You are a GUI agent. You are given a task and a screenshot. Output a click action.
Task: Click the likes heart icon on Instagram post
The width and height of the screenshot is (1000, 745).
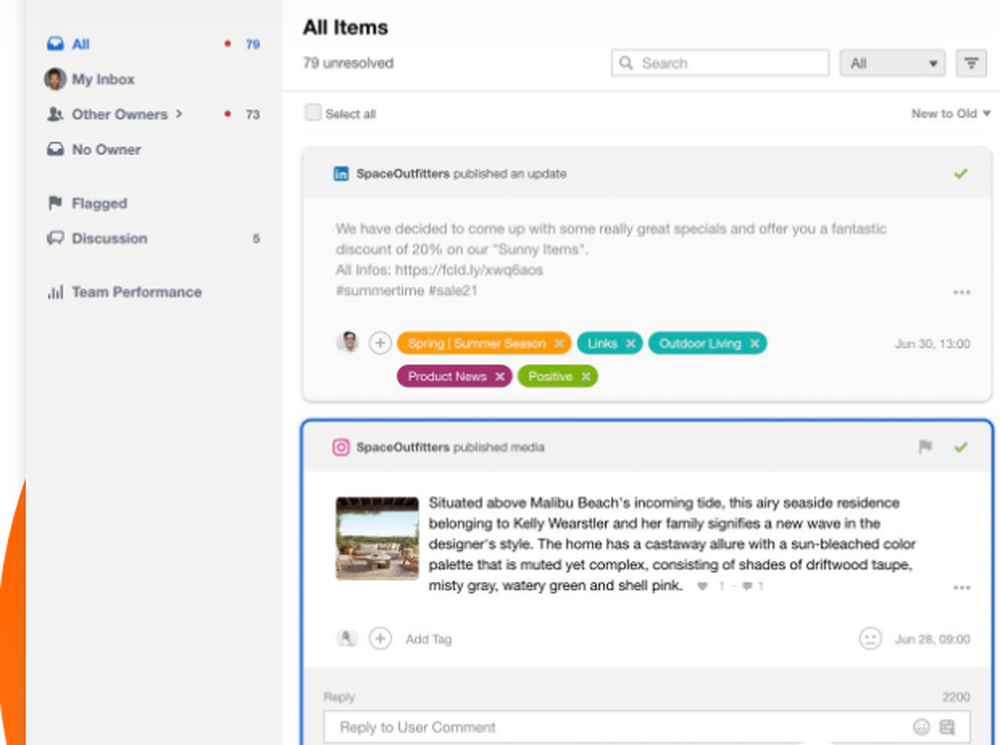point(702,586)
